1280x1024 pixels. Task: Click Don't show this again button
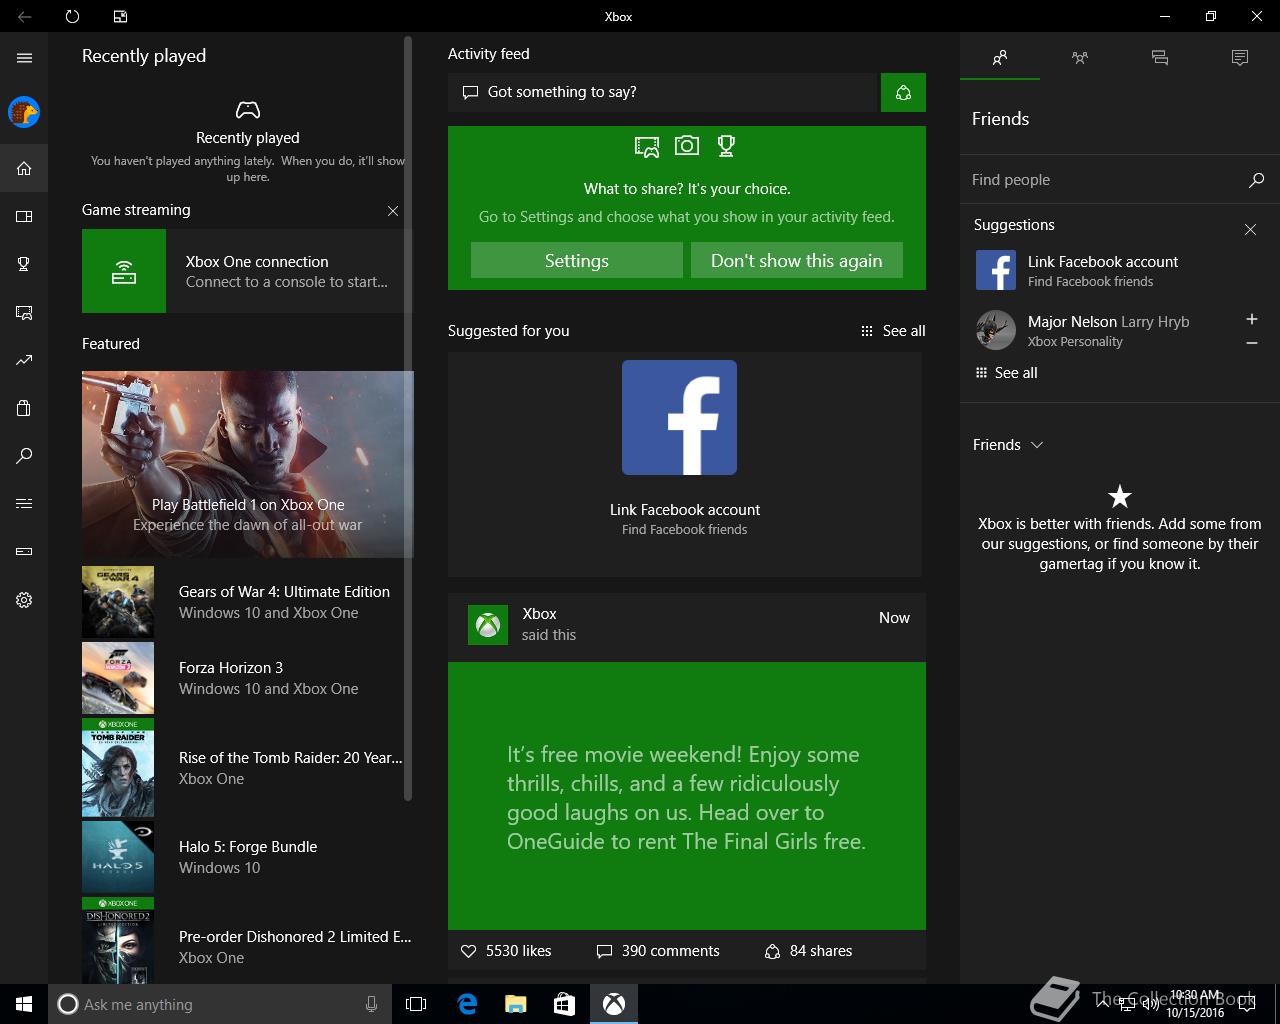point(797,260)
